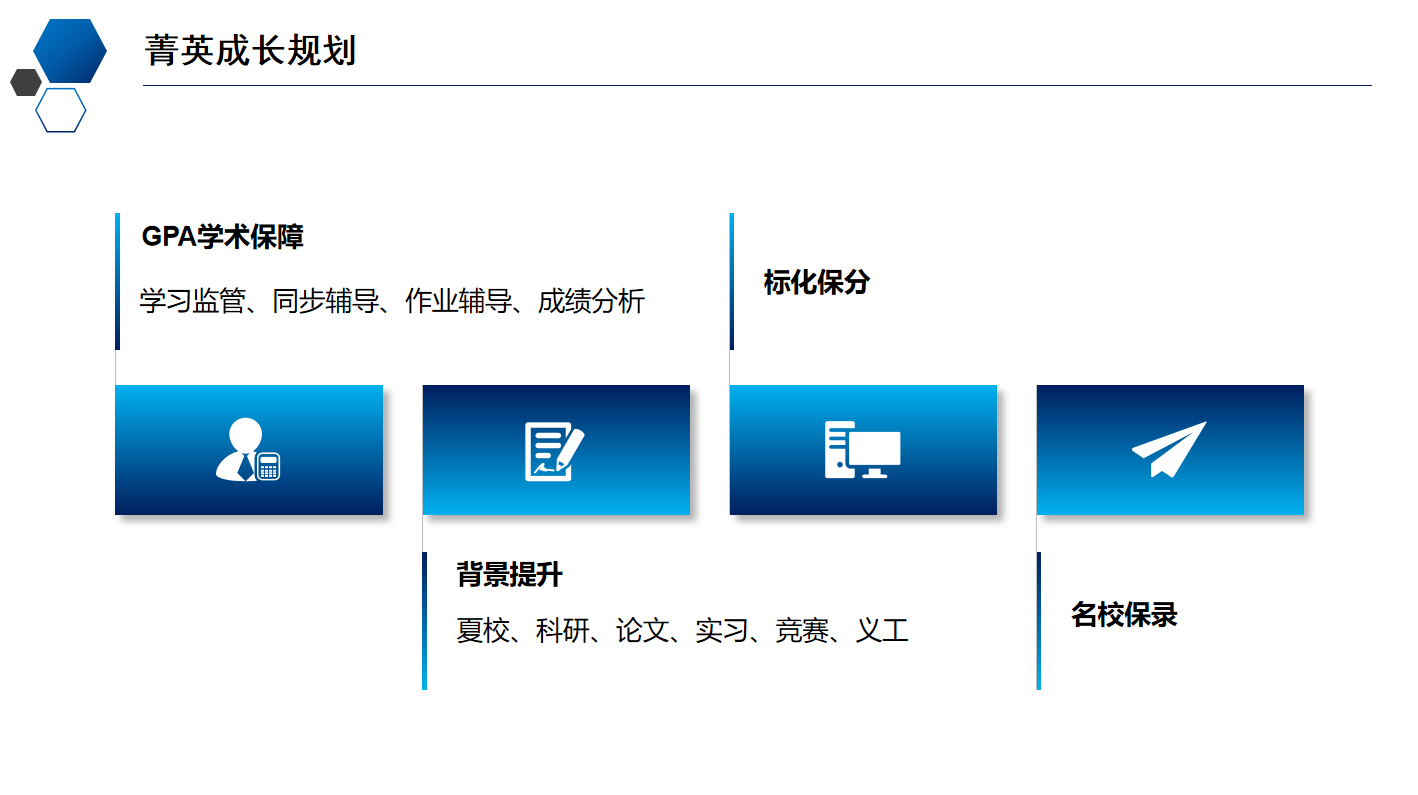The image size is (1418, 795).
Task: Click the vertical bar left of 标化保分
Action: pos(732,281)
